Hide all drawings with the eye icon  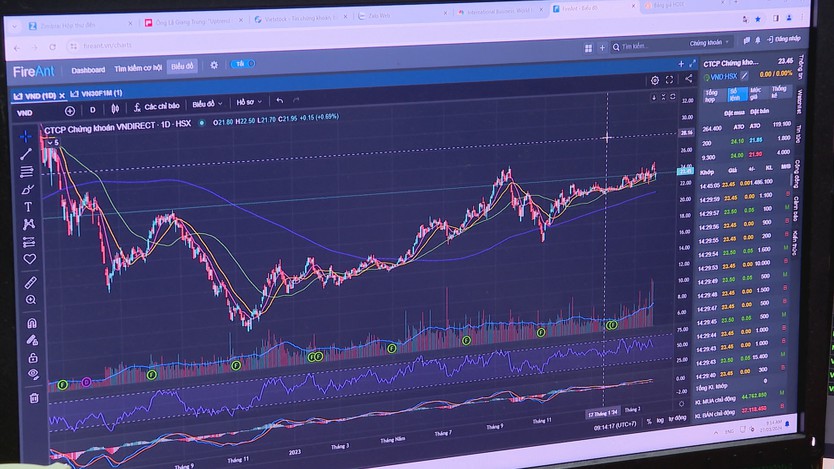(33, 374)
